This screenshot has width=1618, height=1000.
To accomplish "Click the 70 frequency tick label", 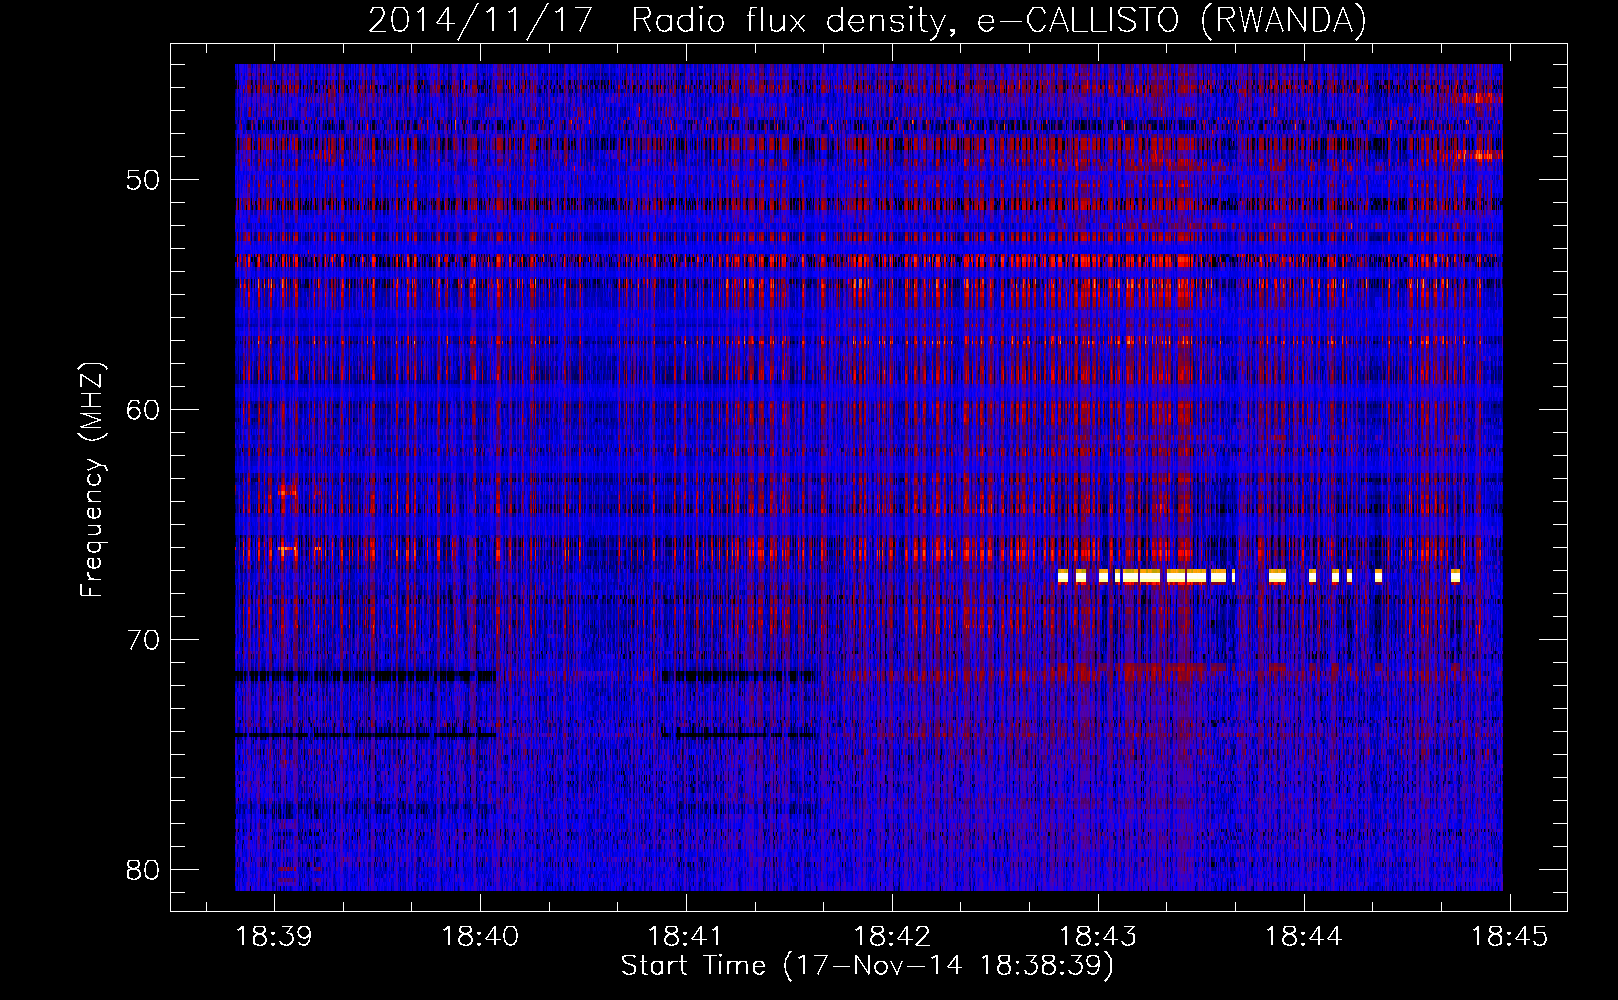I will tap(144, 640).
